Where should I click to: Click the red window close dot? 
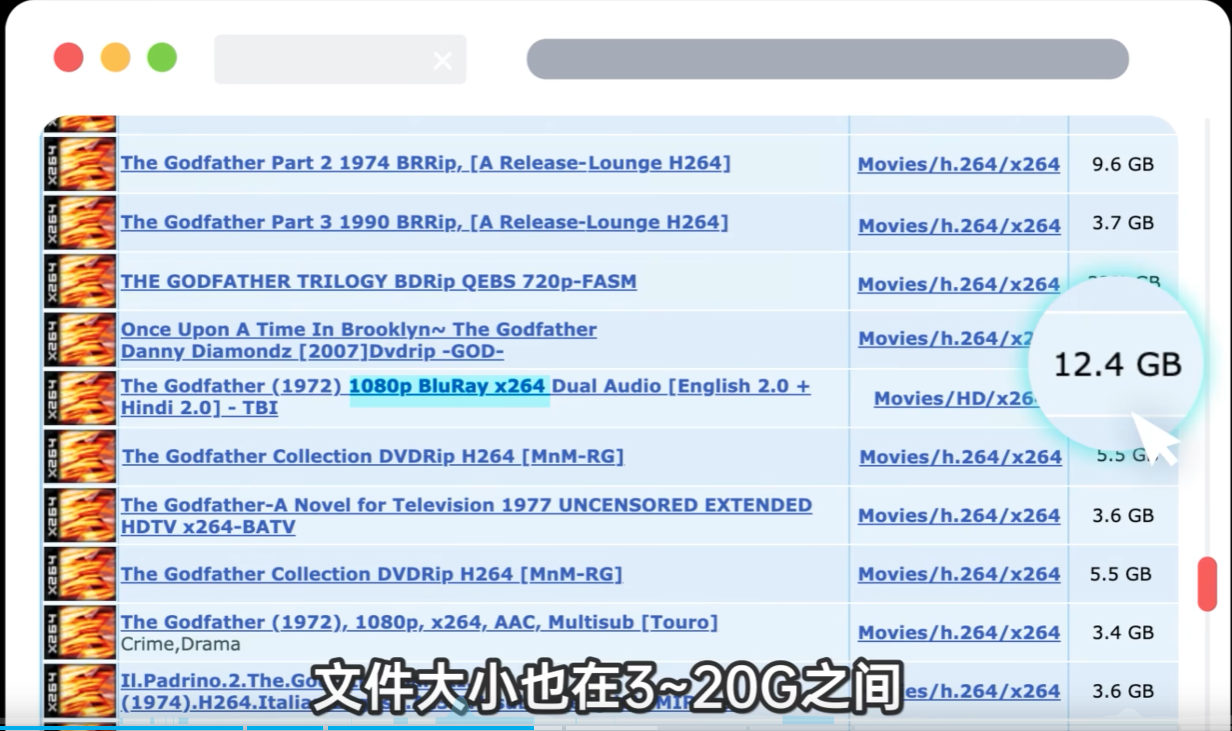tap(68, 57)
